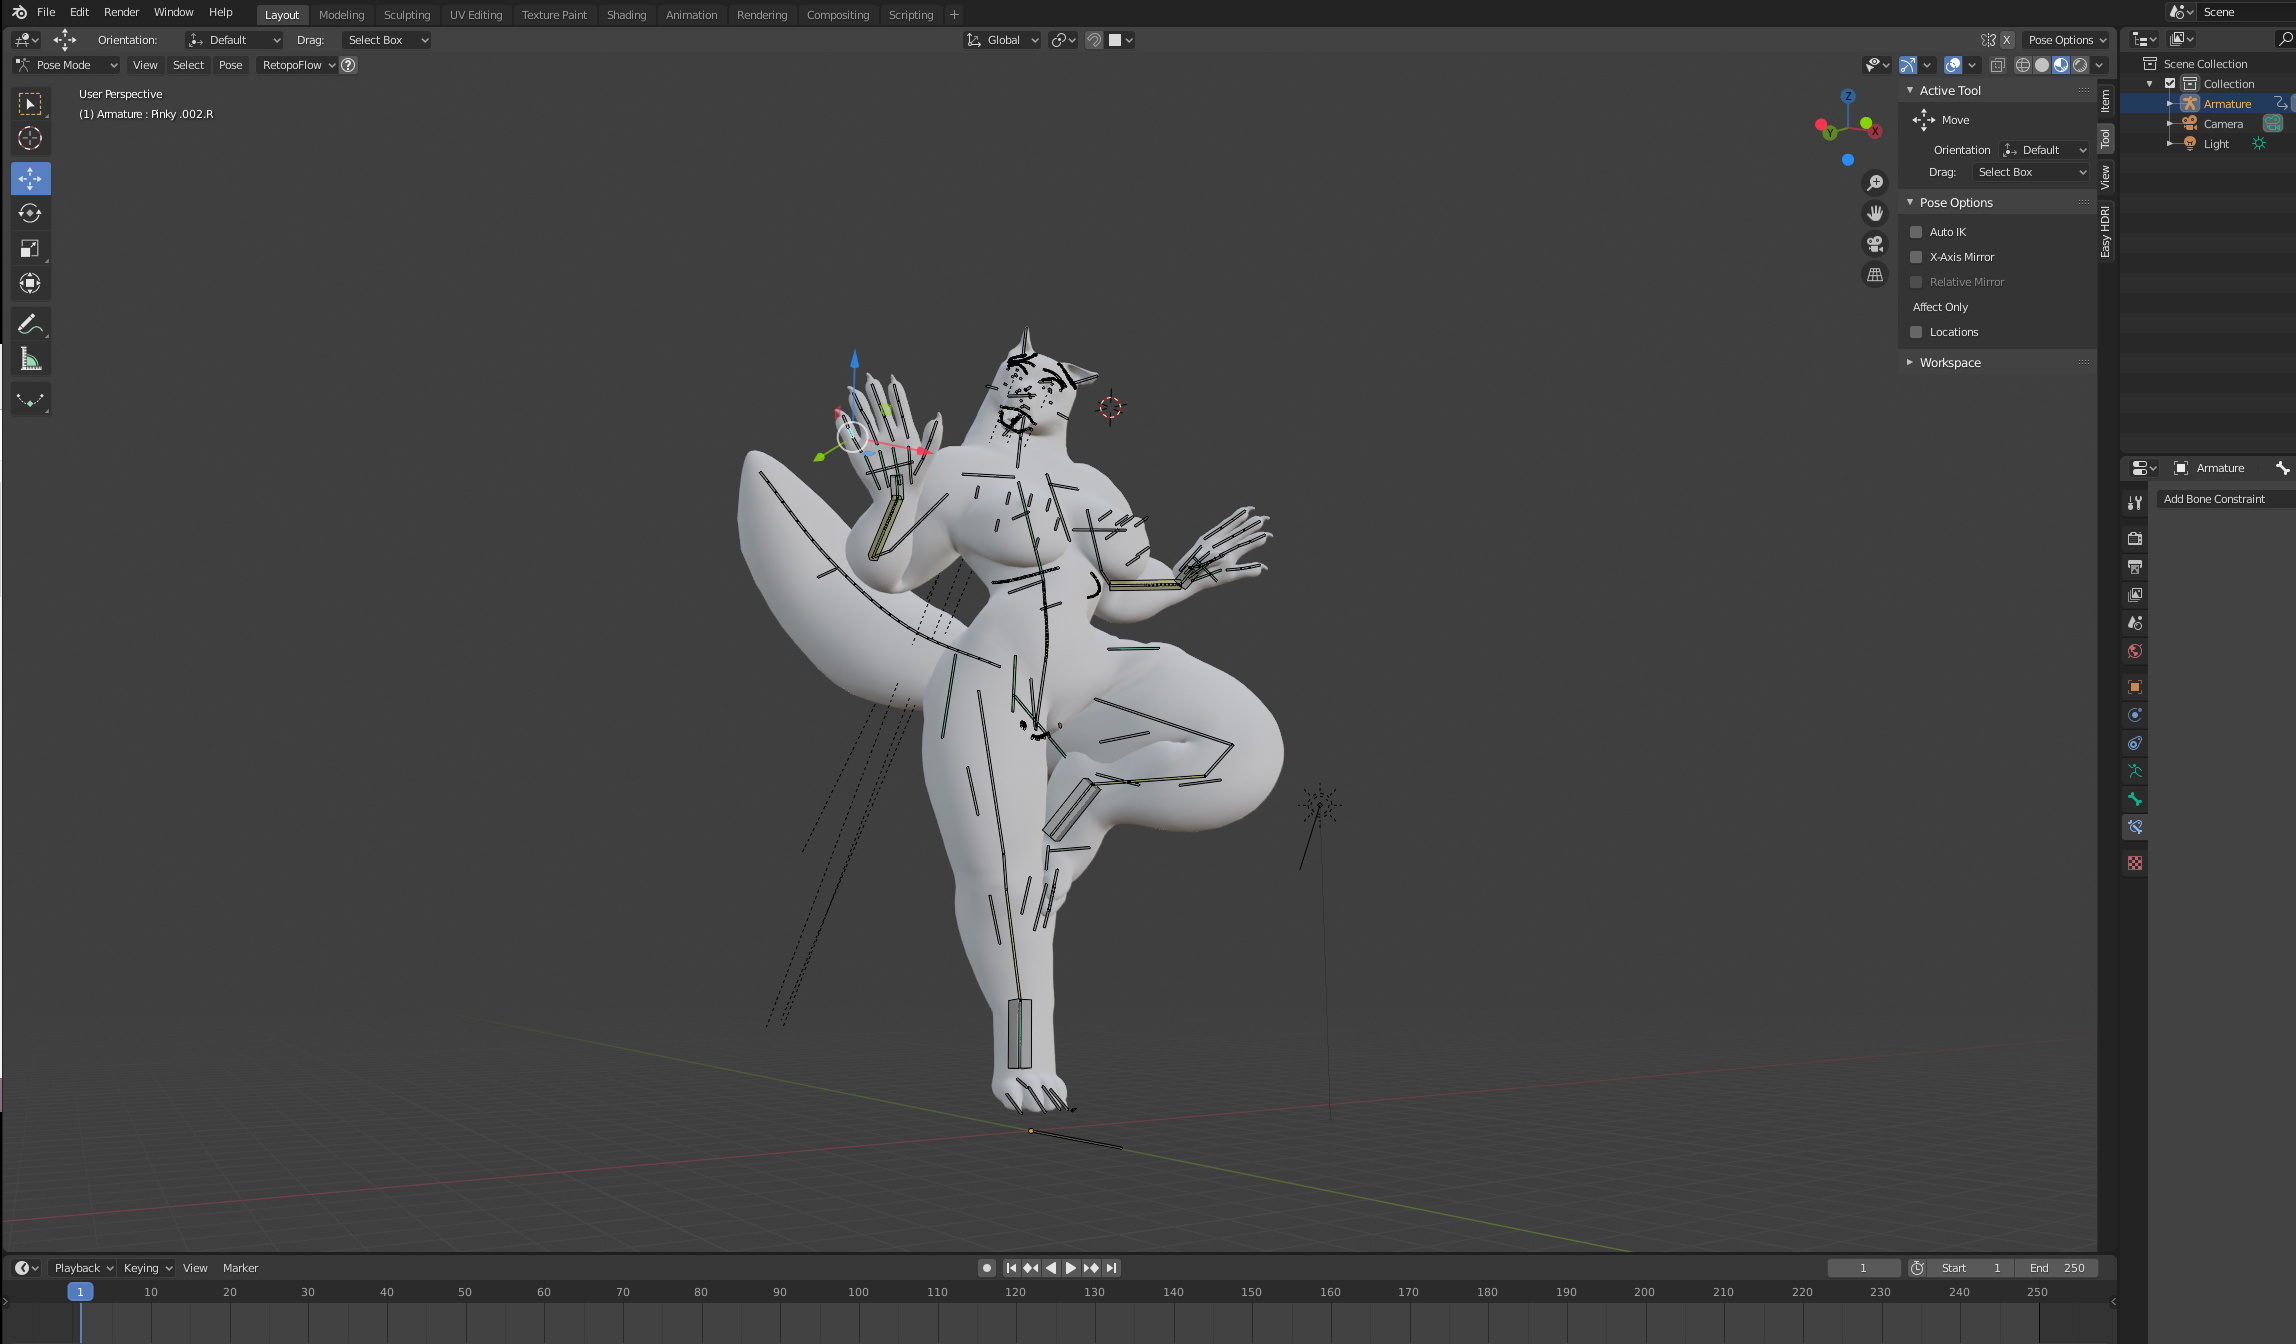Open the Keying popover in timeline
This screenshot has height=1344, width=2296.
147,1268
